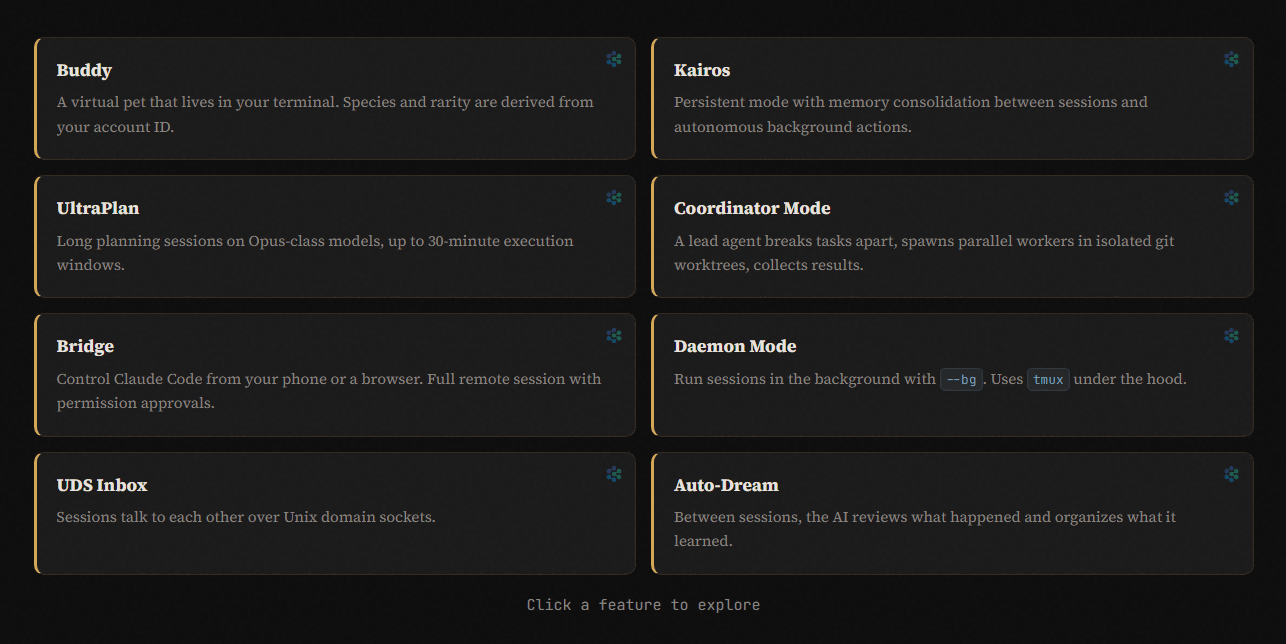1286x644 pixels.
Task: Click the Coordinator Mode card's corner icon
Action: (1231, 198)
